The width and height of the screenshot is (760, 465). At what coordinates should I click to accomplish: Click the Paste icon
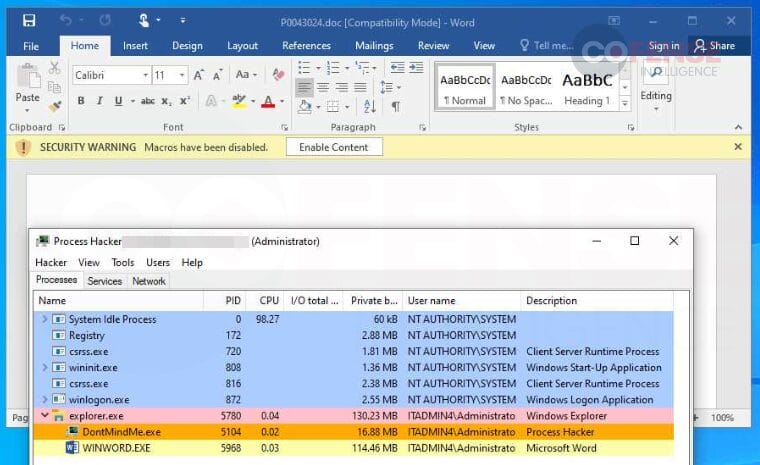tap(27, 80)
